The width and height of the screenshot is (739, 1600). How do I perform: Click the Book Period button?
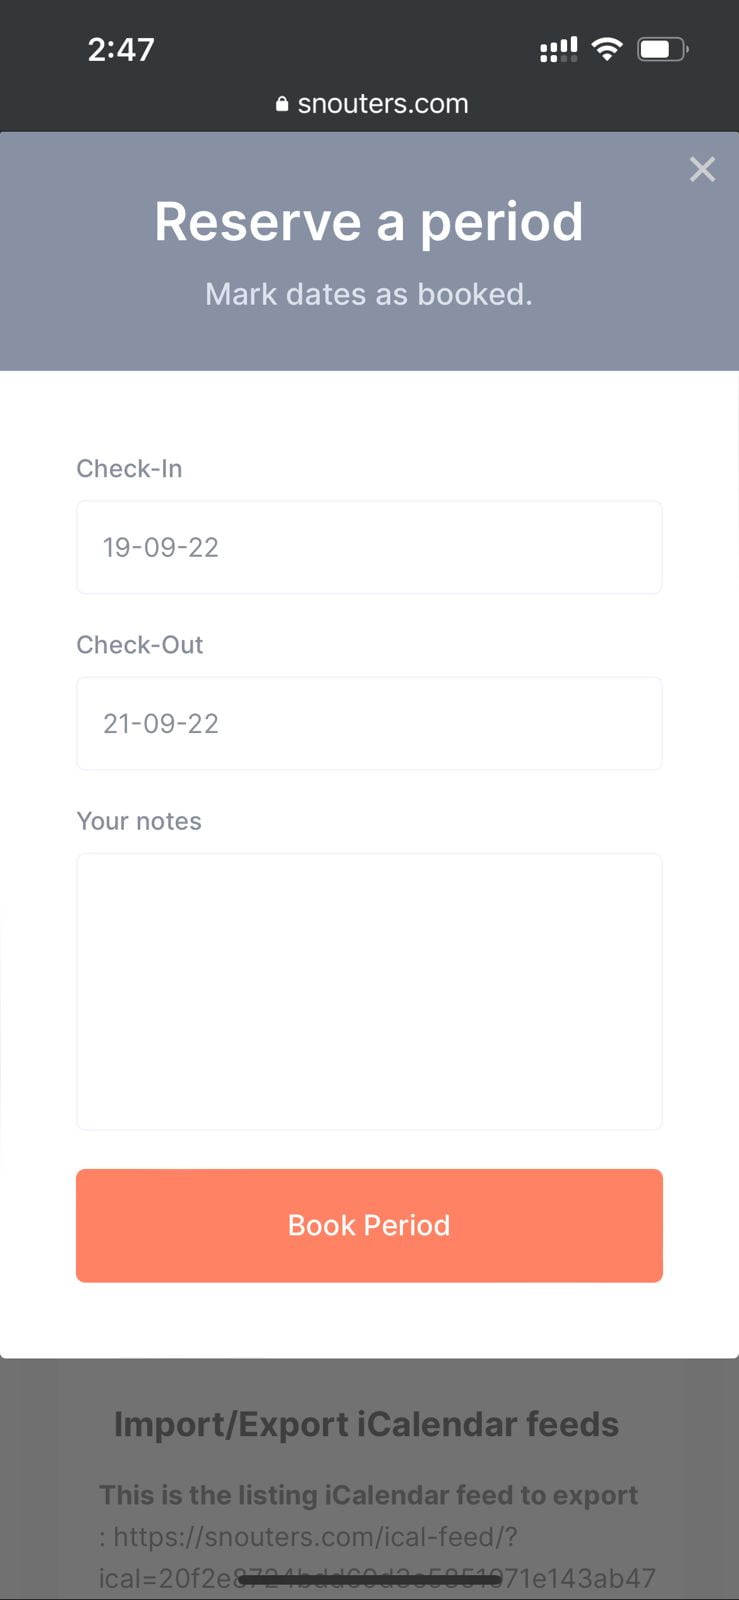click(x=369, y=1225)
